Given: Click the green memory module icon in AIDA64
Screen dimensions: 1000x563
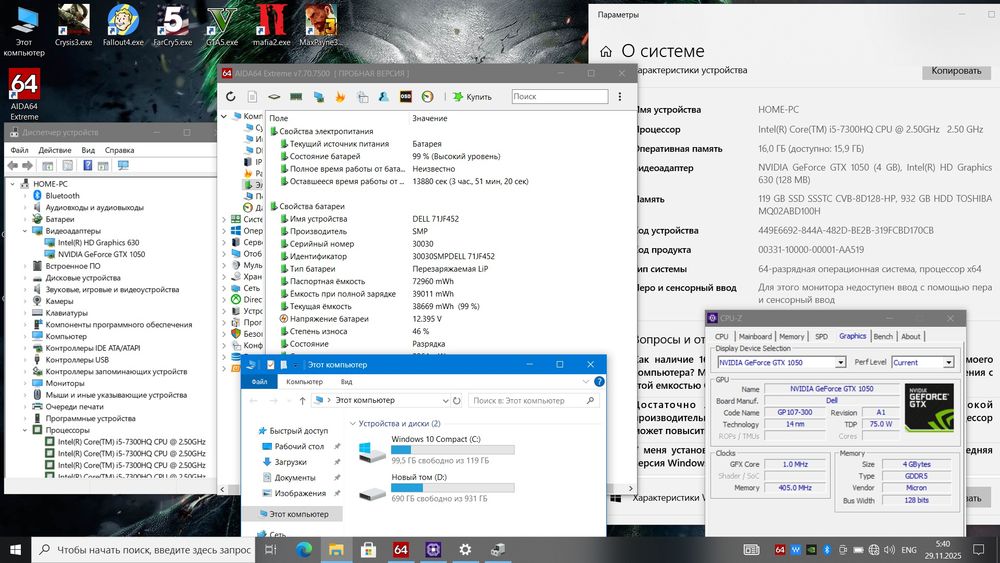Looking at the screenshot, I should pos(296,97).
